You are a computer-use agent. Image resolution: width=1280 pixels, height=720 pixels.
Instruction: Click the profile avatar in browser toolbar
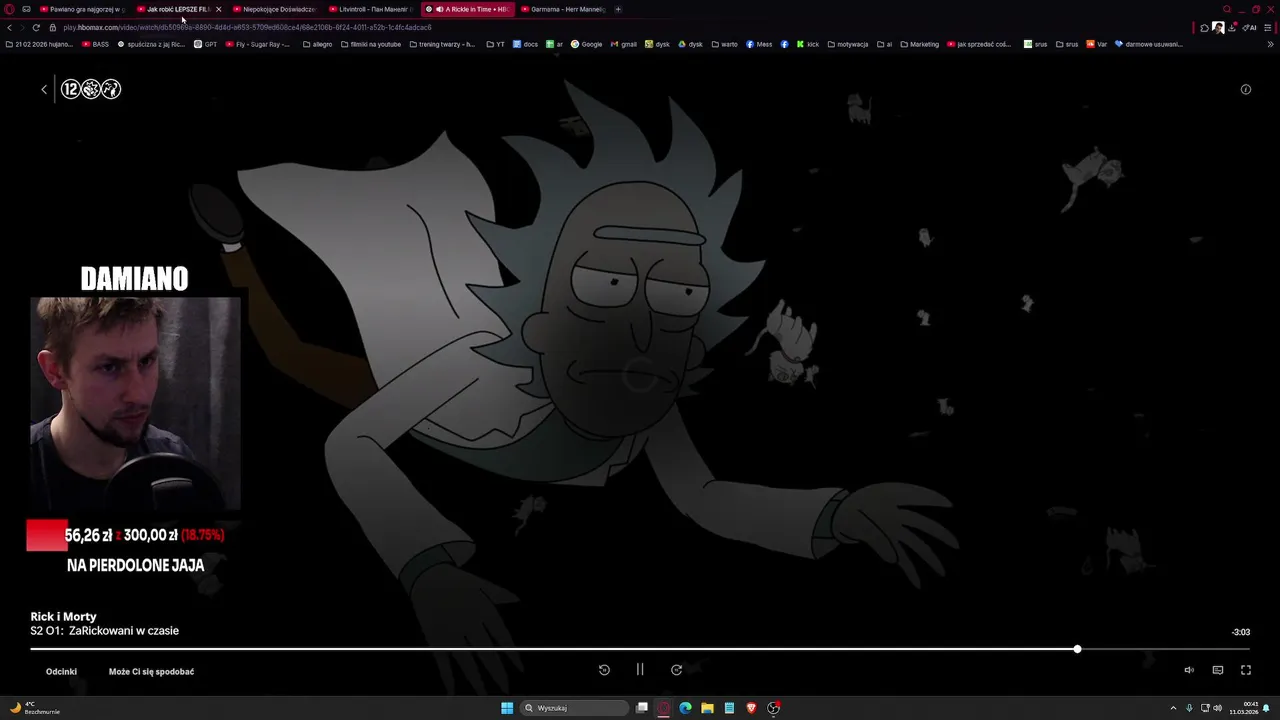click(x=1218, y=28)
